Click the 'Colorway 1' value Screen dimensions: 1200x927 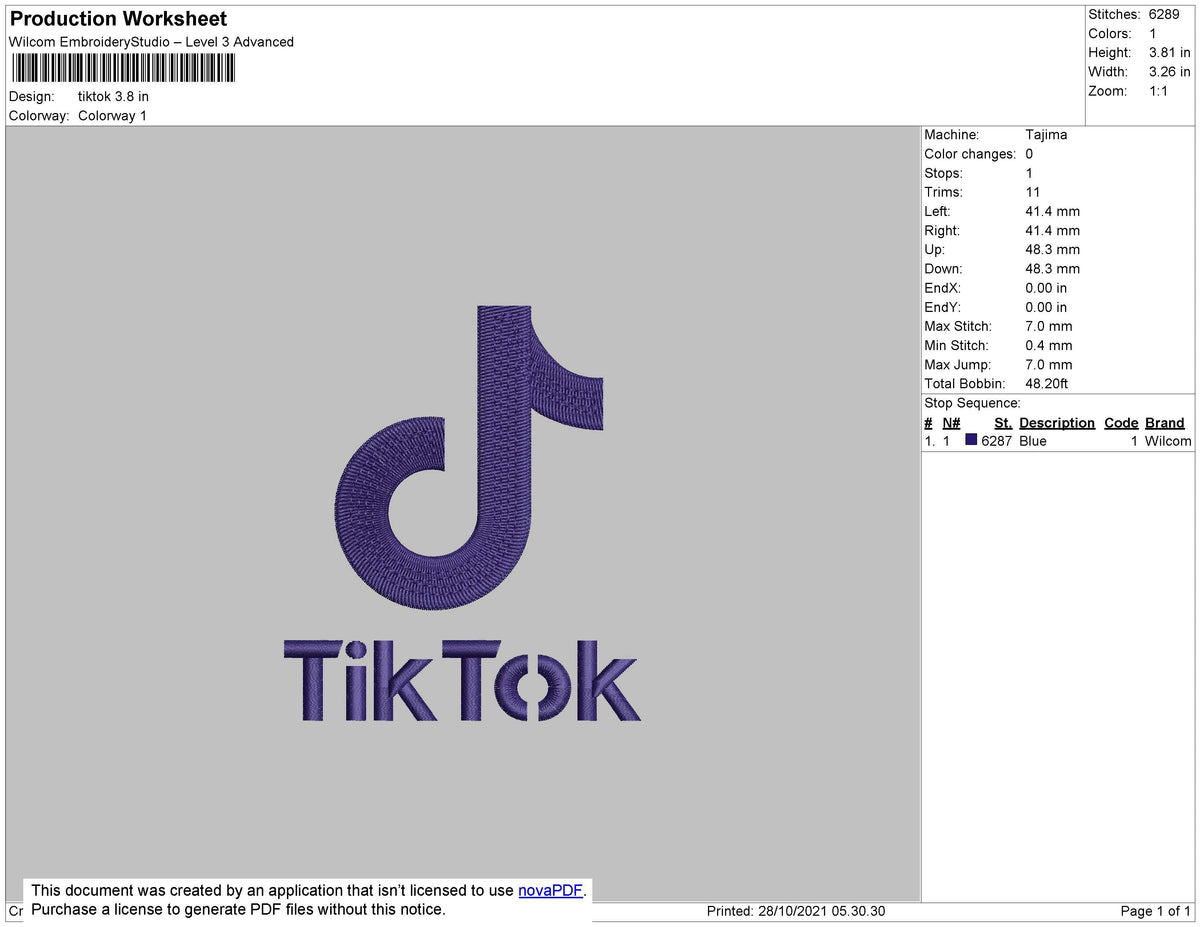coord(112,116)
